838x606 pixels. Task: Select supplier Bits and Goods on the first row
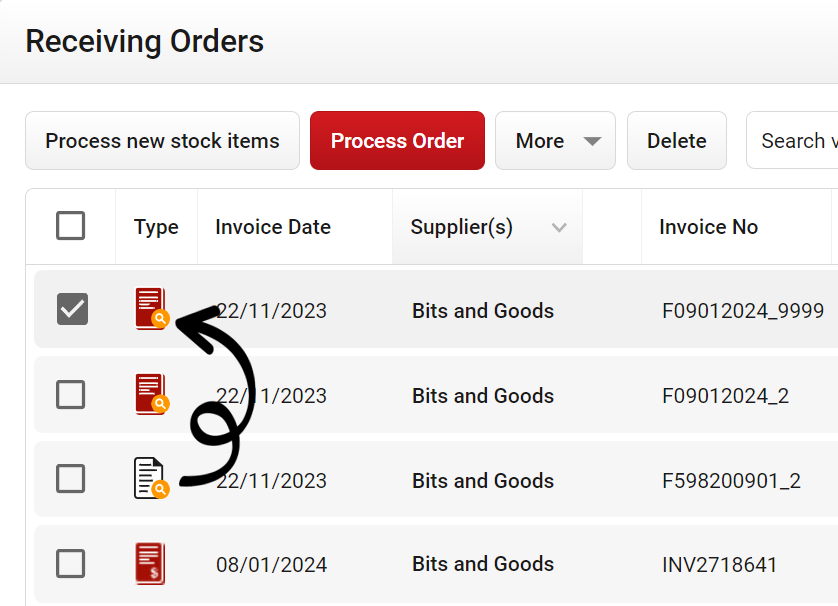(483, 310)
